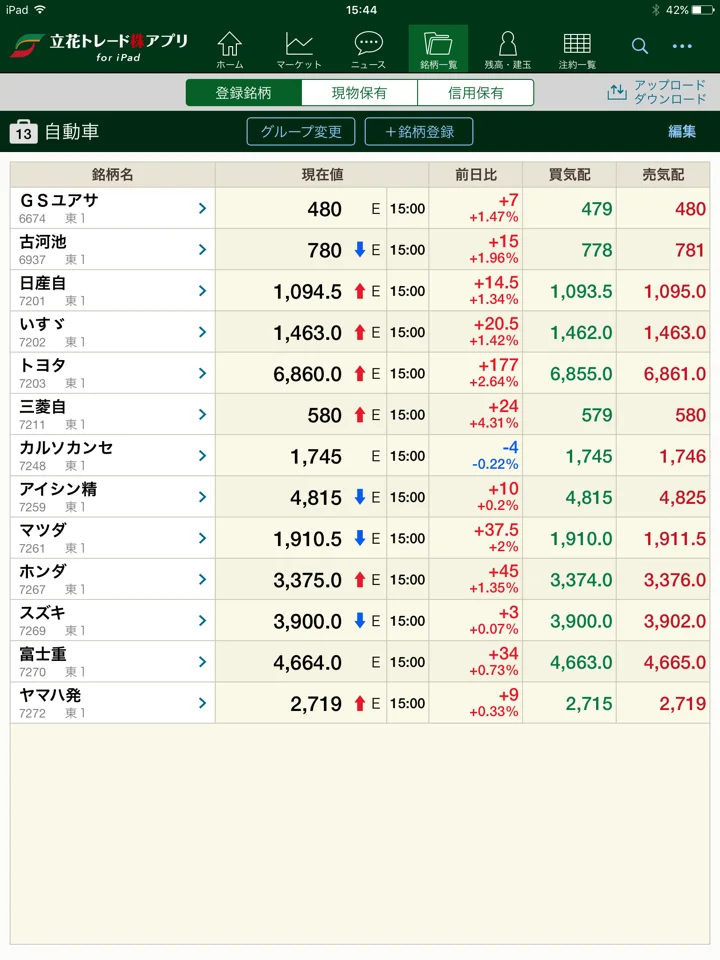Tap 銘柄名 column header

113,174
